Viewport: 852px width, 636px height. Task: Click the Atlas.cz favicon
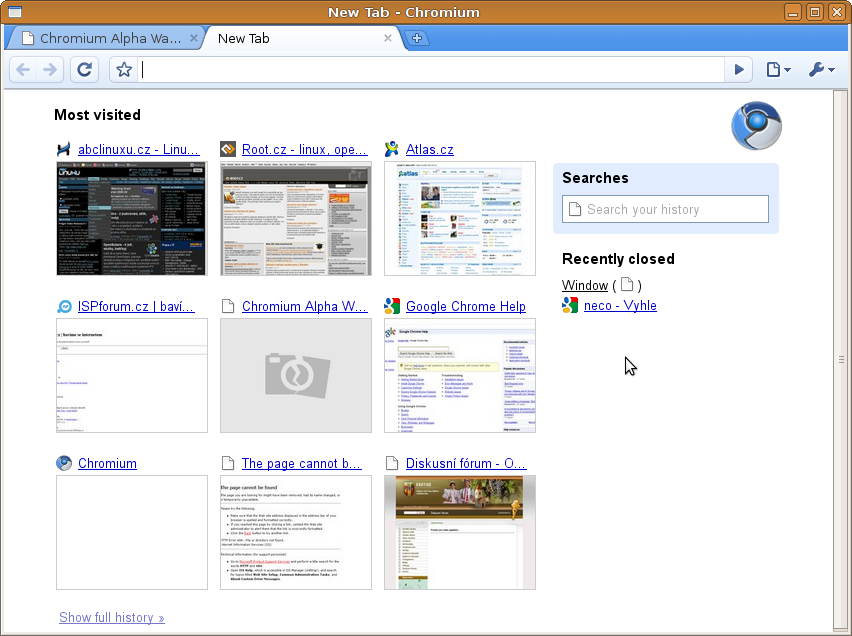(392, 149)
